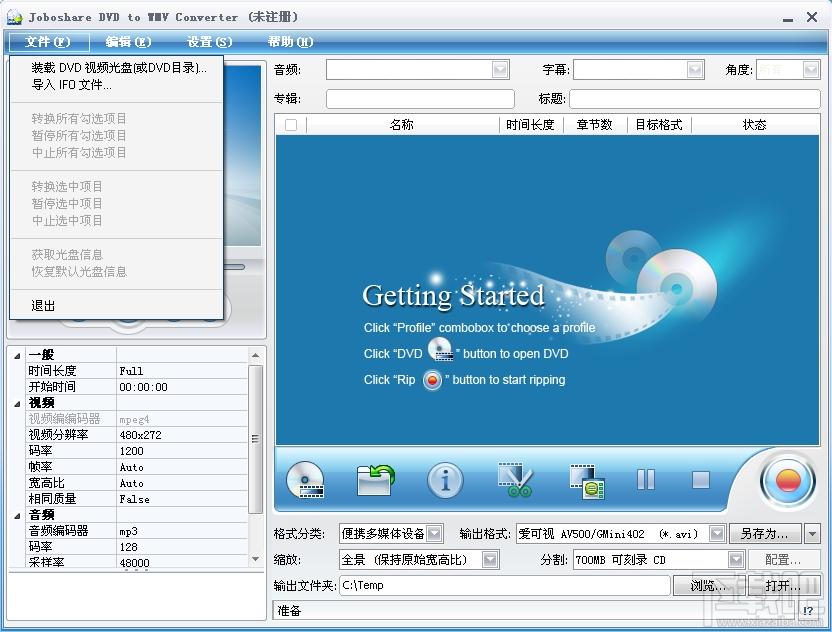Click the 视频分辨率 value 480x272

[182, 435]
